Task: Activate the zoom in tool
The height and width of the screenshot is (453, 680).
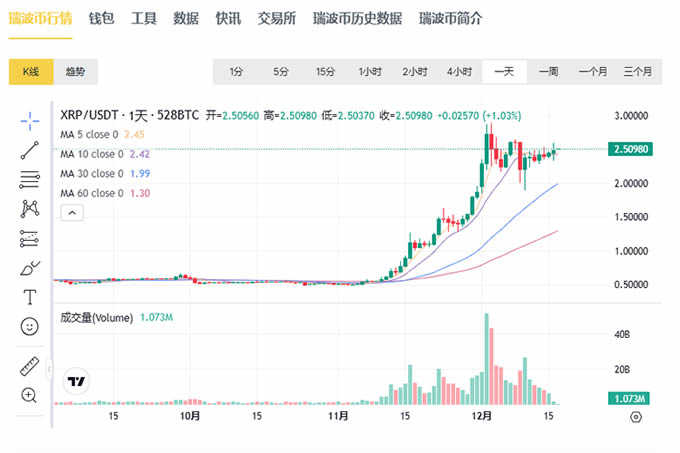Action: point(30,395)
